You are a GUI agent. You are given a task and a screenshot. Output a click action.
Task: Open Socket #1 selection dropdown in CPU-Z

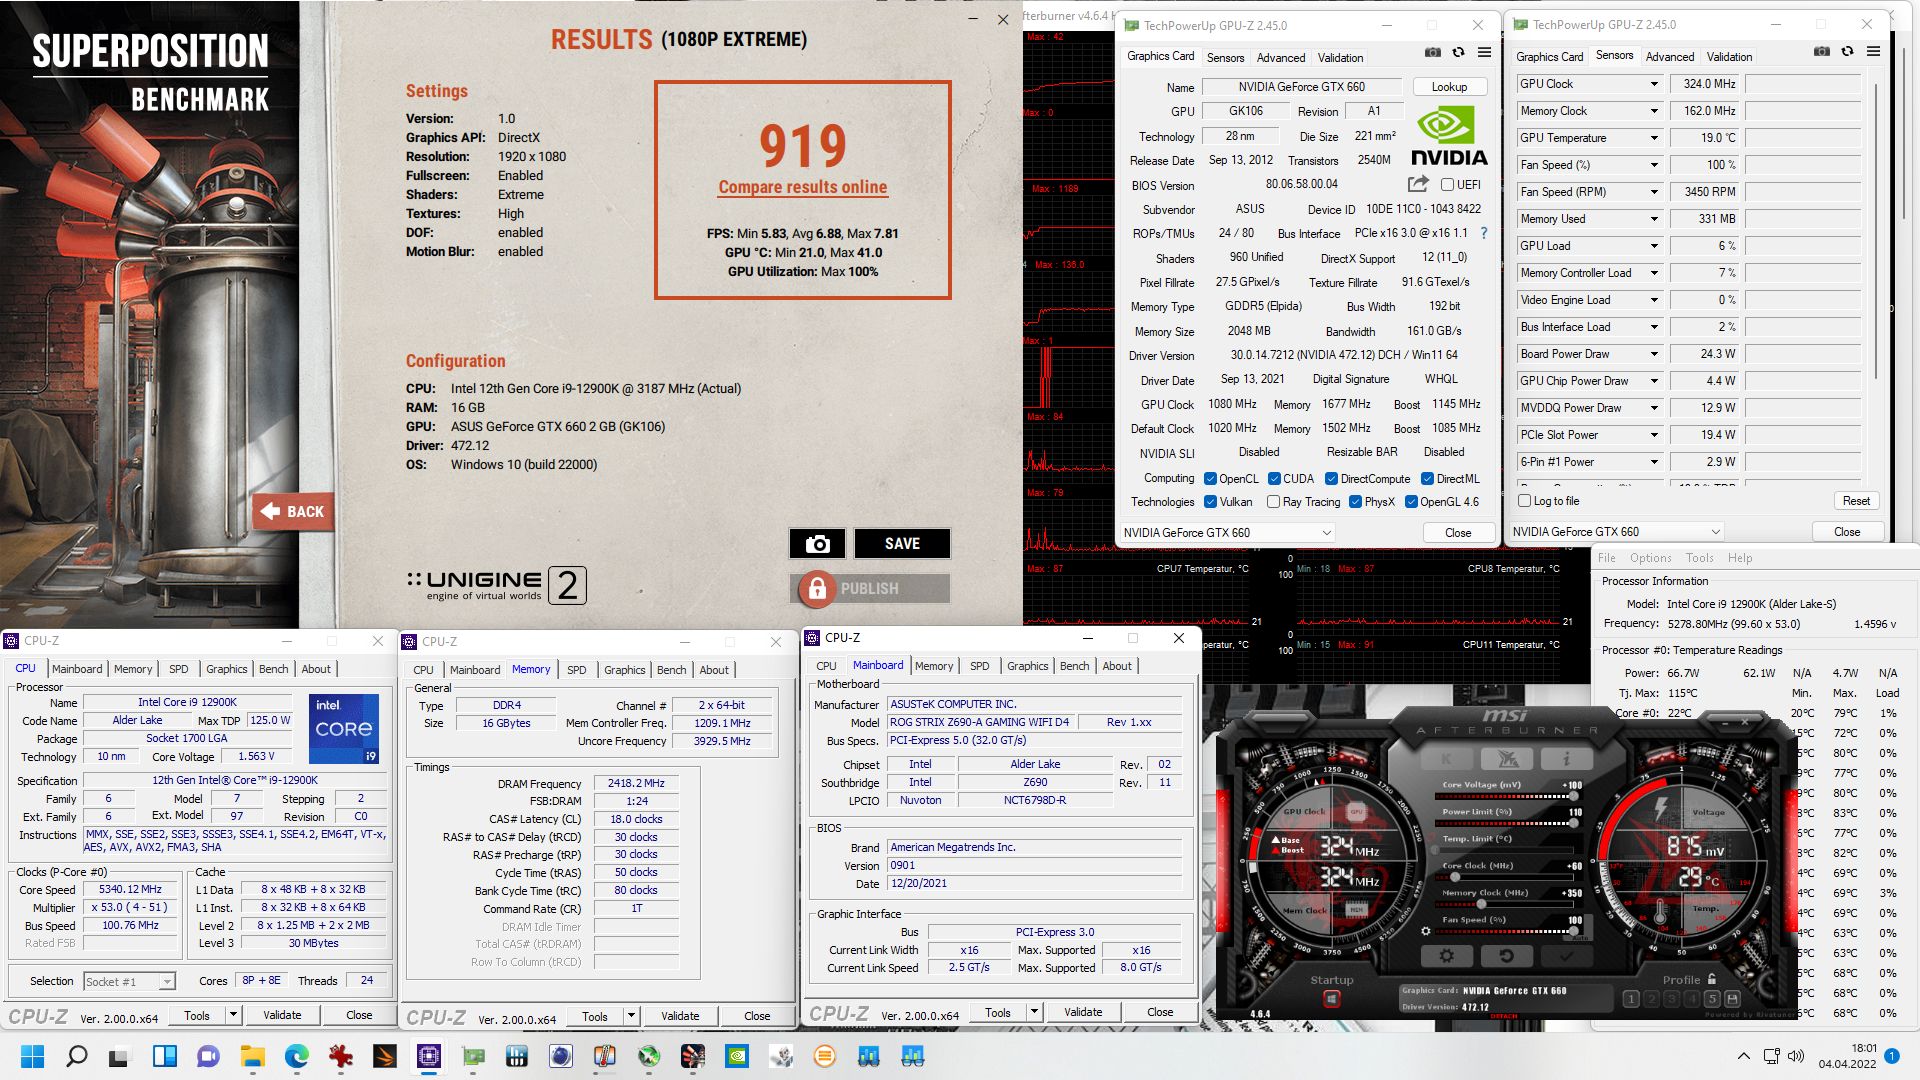(129, 982)
